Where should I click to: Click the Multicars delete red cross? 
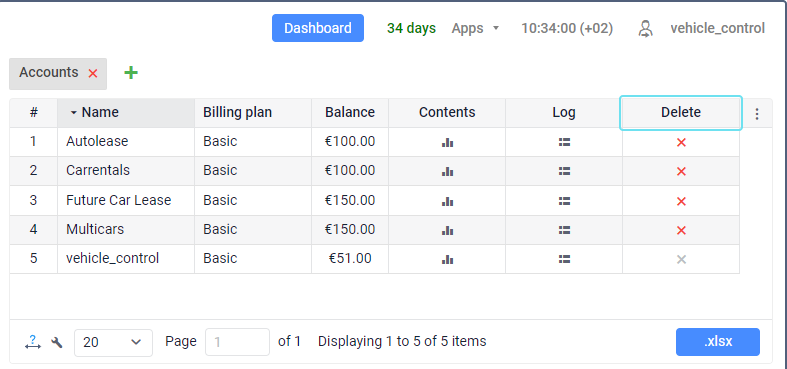pos(681,230)
